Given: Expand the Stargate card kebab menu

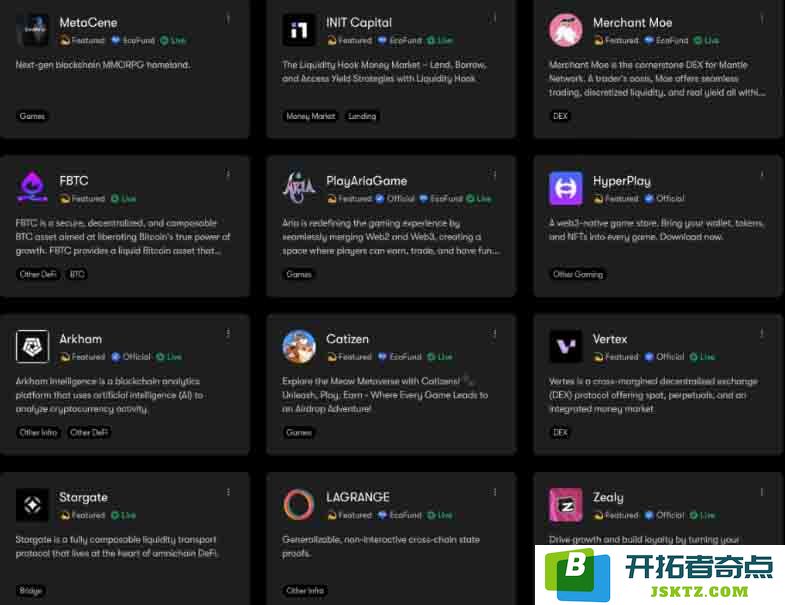Looking at the screenshot, I should click(228, 492).
